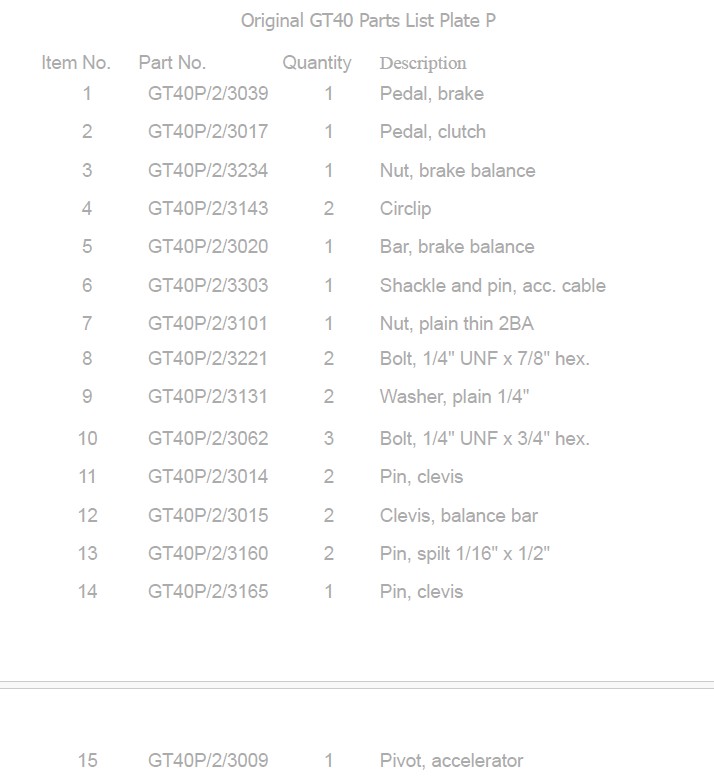
Task: Select Bolt, 1/4" UNF x 7/8" hex. description
Action: click(484, 358)
